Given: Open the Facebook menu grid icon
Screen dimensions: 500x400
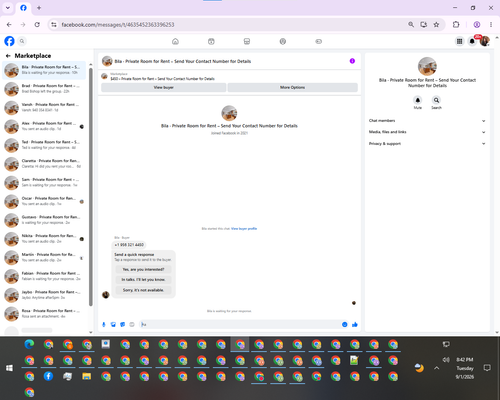Looking at the screenshot, I should point(460,41).
